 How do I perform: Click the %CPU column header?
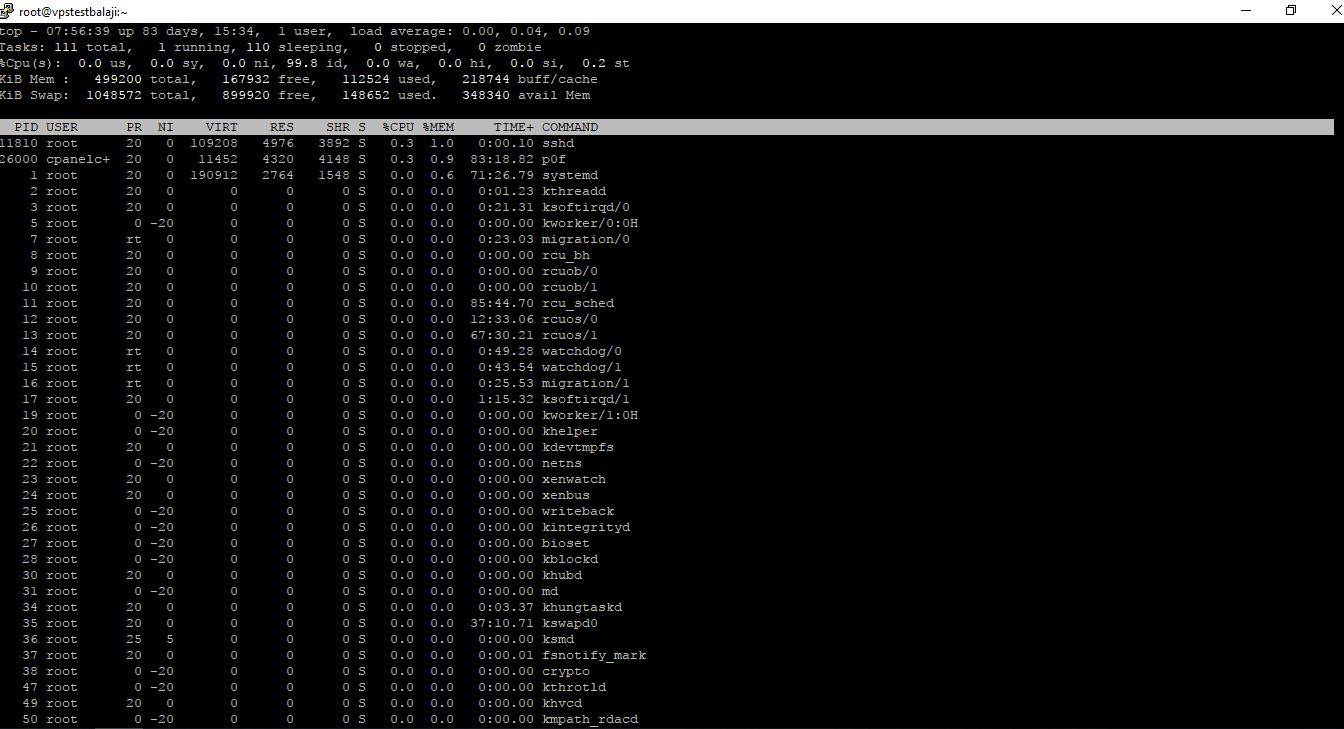(x=398, y=127)
